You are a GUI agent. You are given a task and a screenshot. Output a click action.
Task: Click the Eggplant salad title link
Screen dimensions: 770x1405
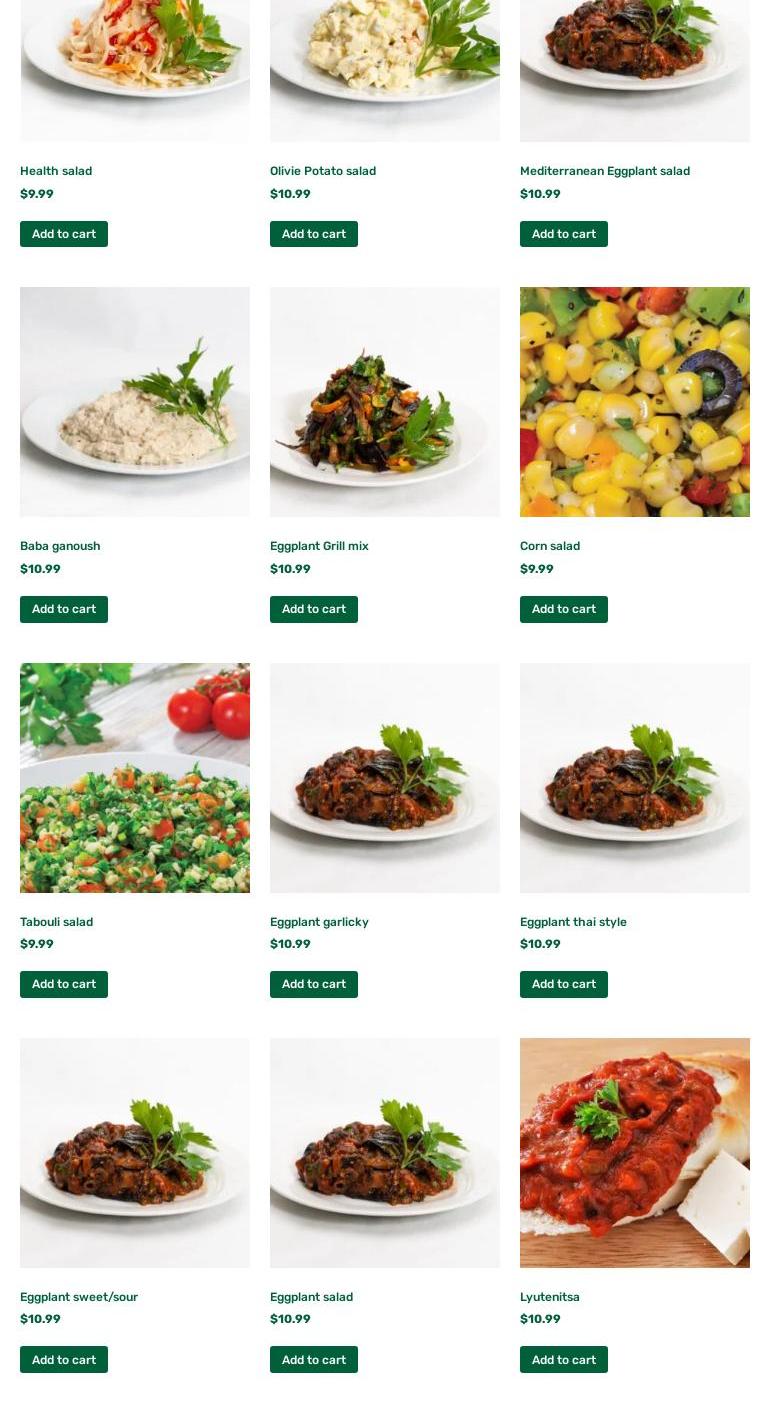(311, 1297)
